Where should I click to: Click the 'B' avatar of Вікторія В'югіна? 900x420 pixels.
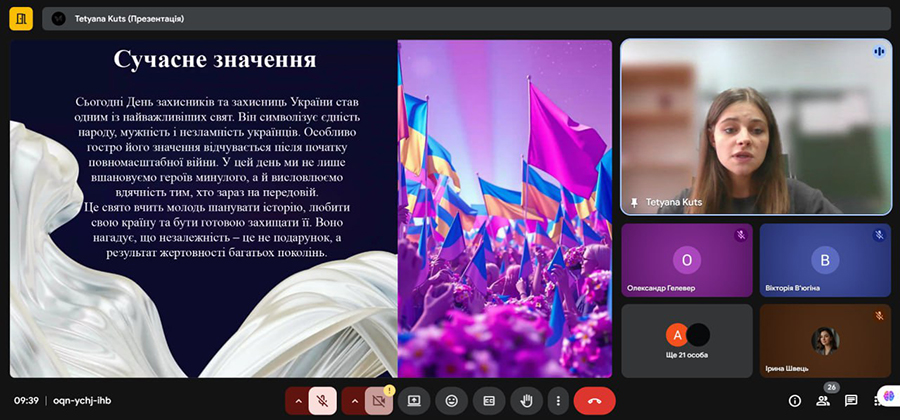825,260
